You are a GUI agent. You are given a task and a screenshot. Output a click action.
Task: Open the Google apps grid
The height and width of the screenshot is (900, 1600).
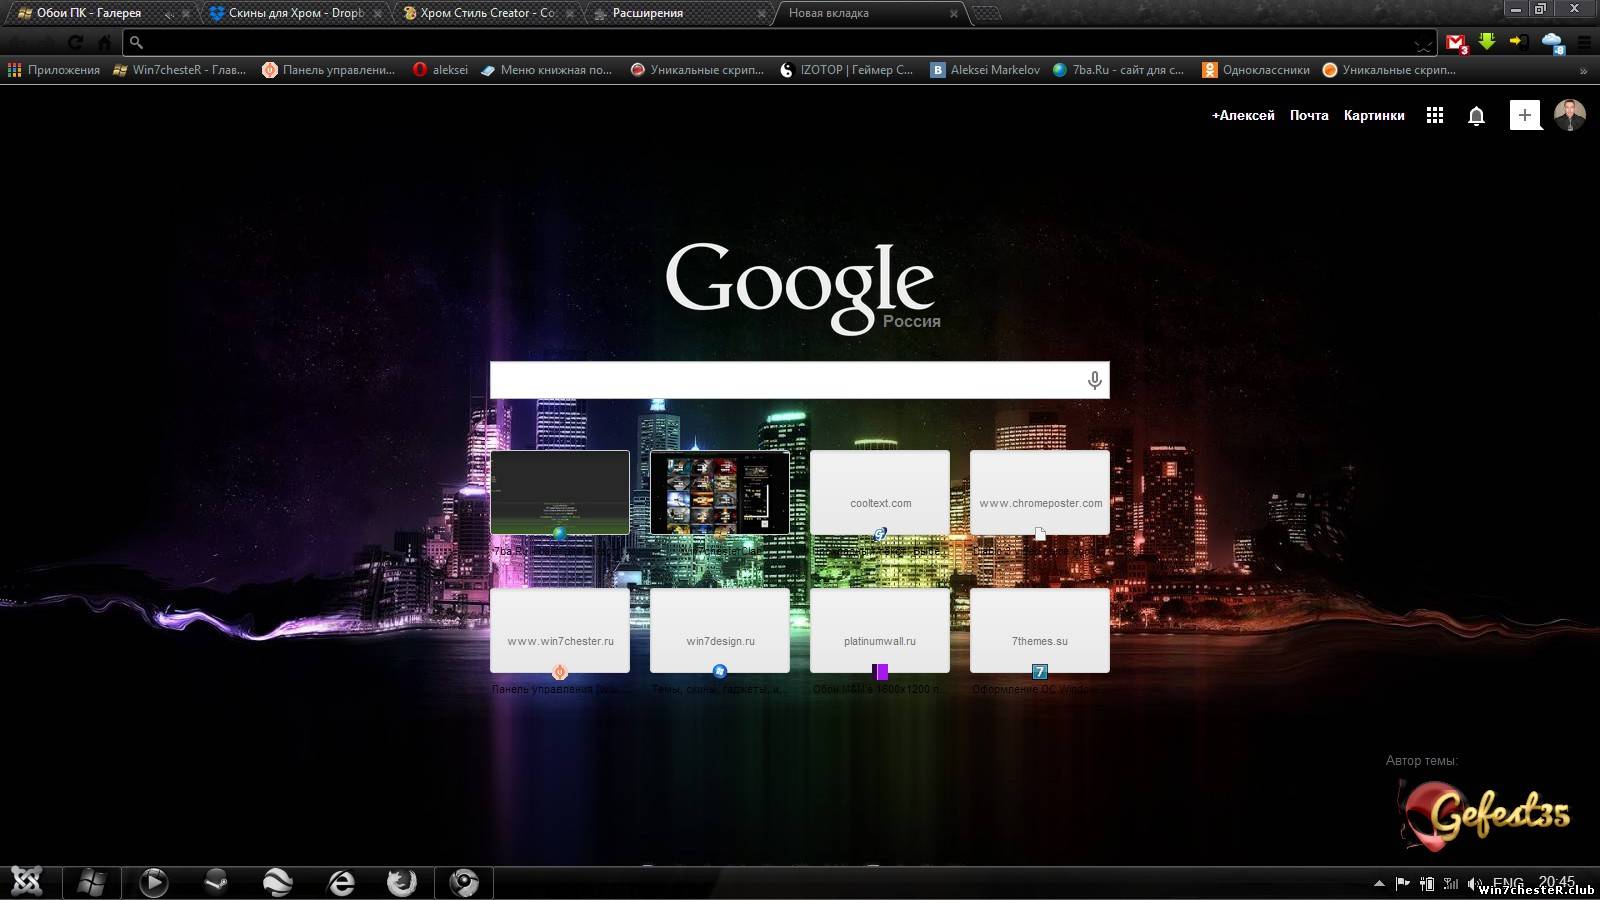pos(1435,115)
